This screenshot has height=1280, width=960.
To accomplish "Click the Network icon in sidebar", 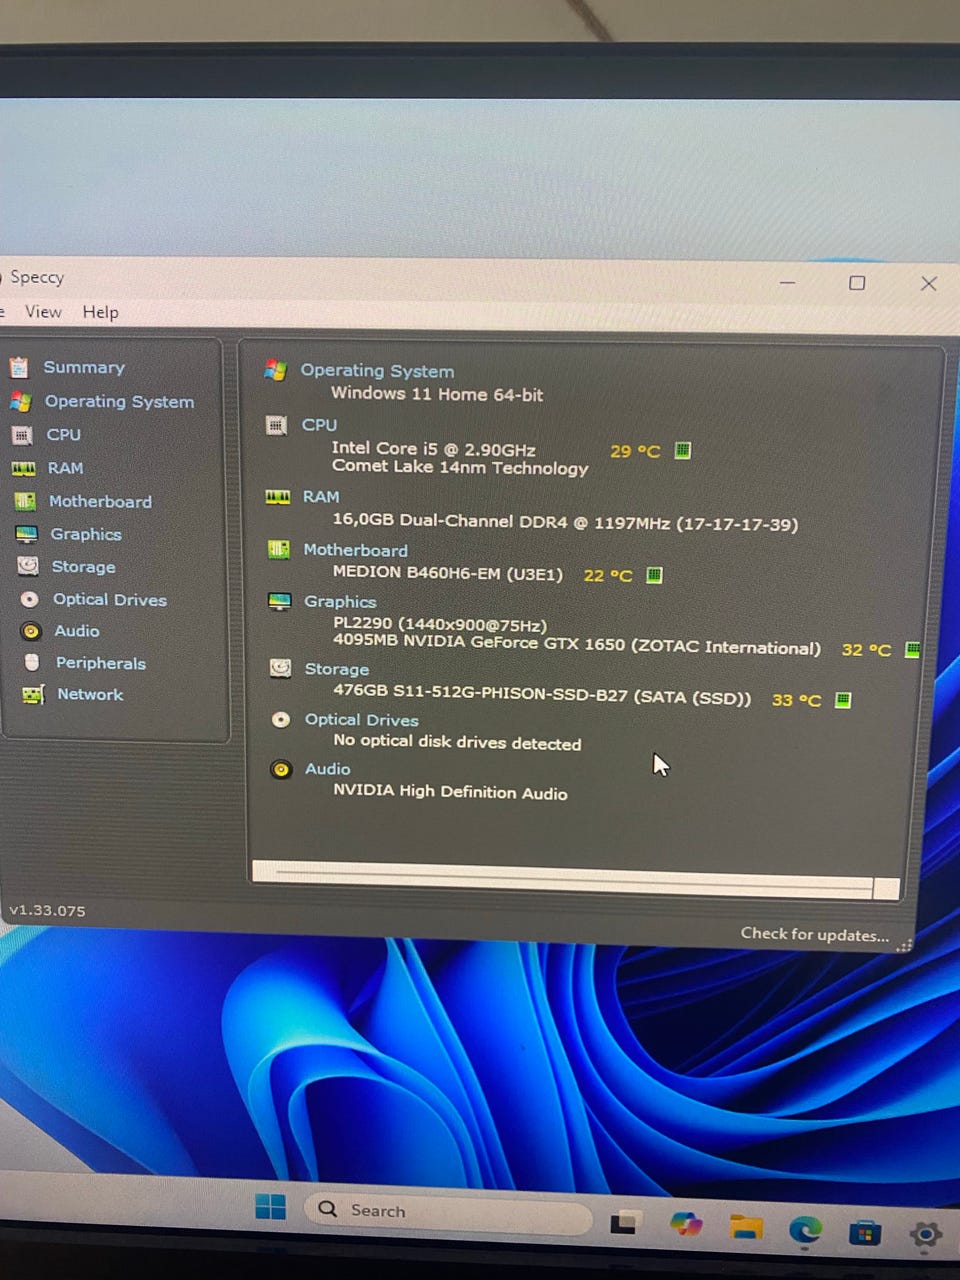I will tap(33, 694).
